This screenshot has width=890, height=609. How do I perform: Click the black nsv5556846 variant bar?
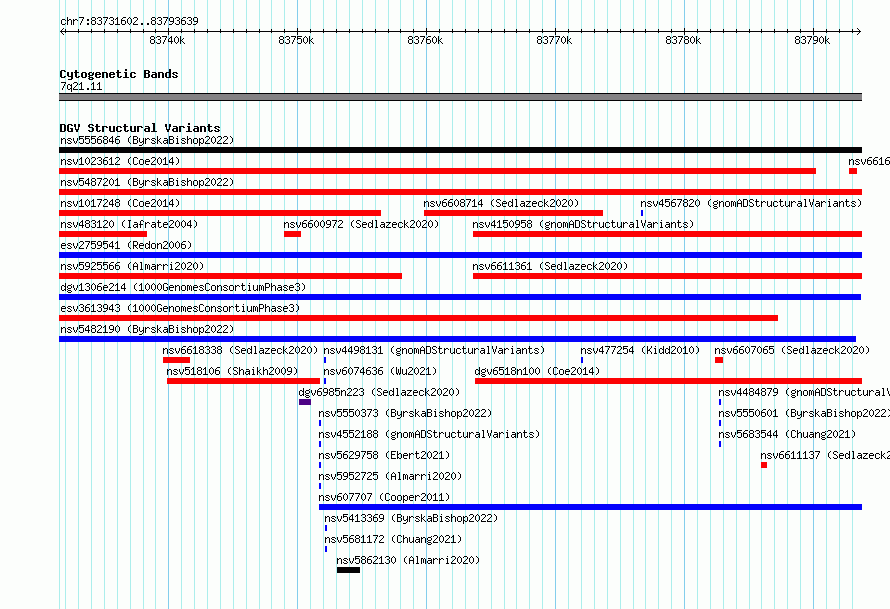click(460, 150)
